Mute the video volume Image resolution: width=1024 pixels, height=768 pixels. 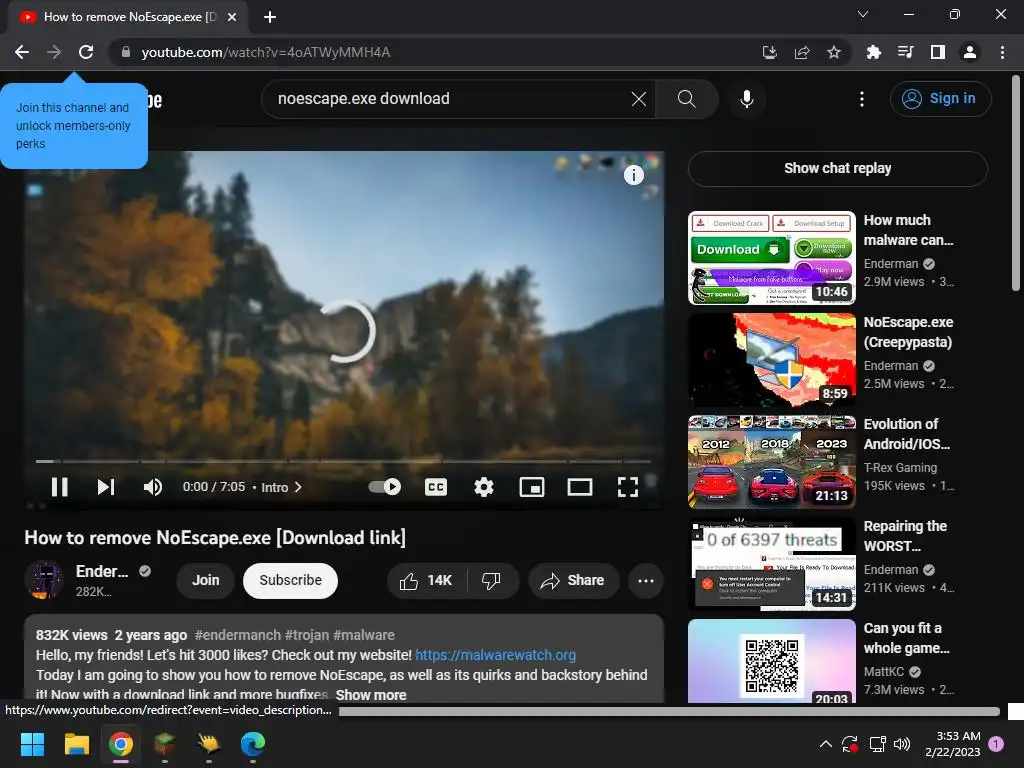pyautogui.click(x=153, y=487)
